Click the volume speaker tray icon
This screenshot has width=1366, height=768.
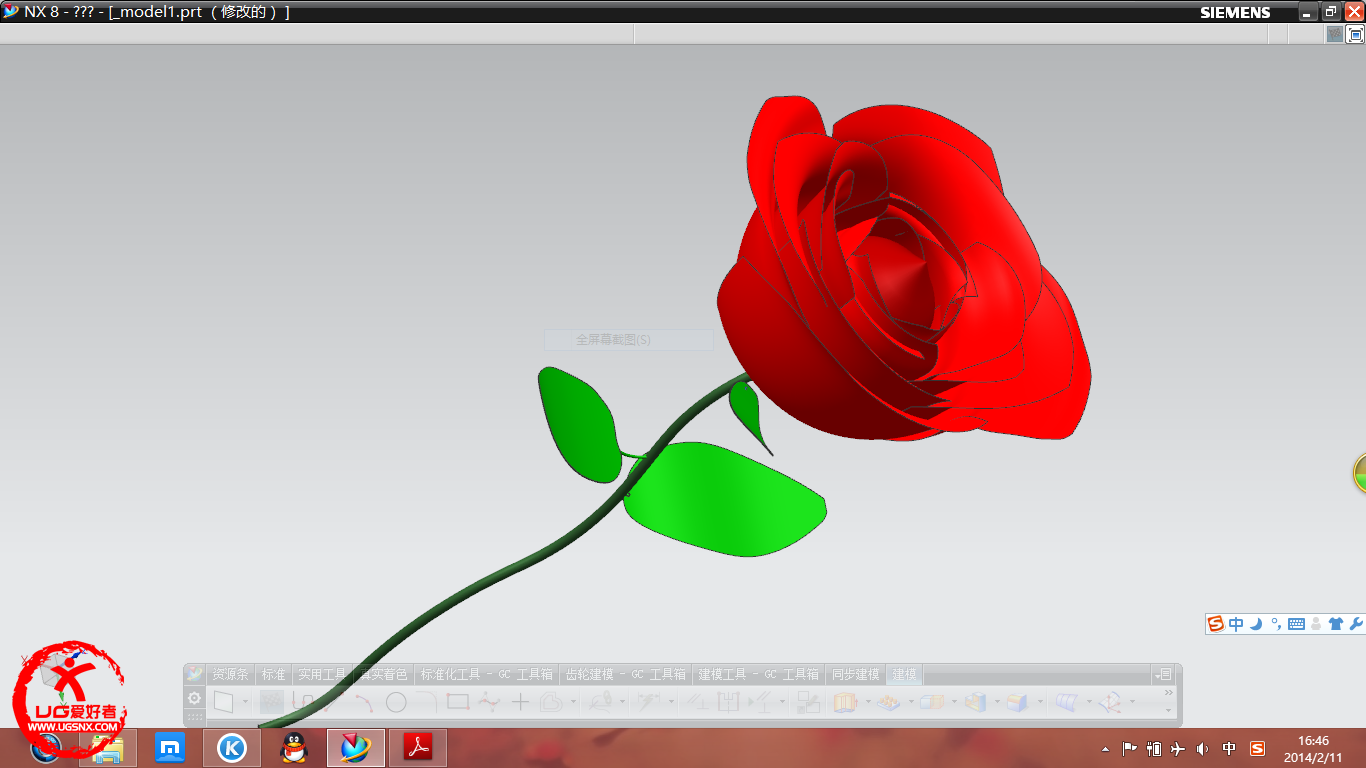pyautogui.click(x=1202, y=749)
